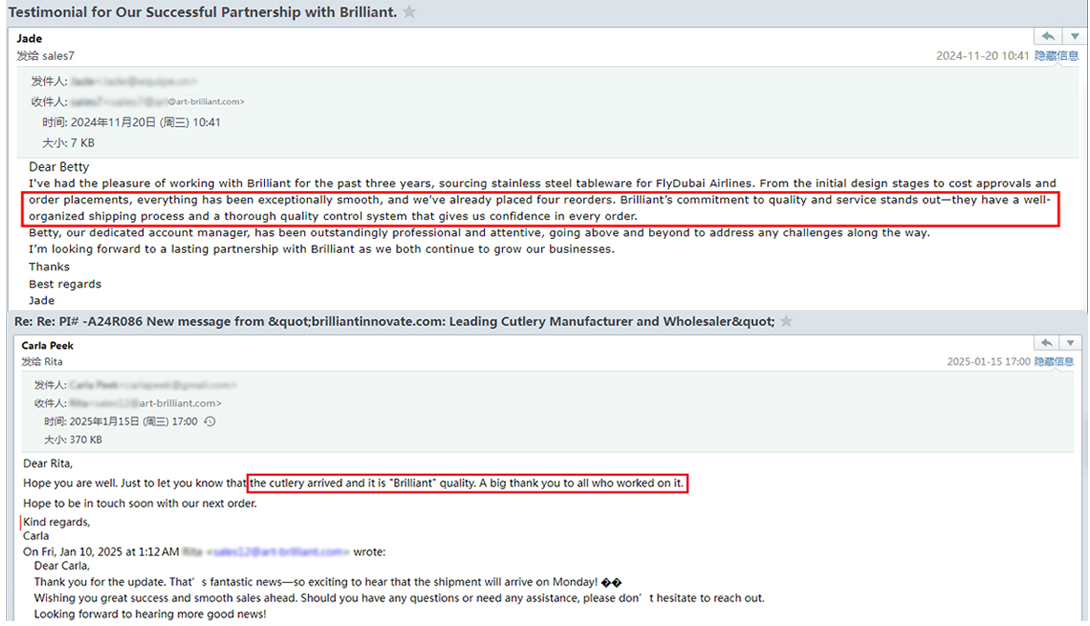This screenshot has height=626, width=1090.
Task: Reply to Jade's email with the arrow icon
Action: 1048,37
